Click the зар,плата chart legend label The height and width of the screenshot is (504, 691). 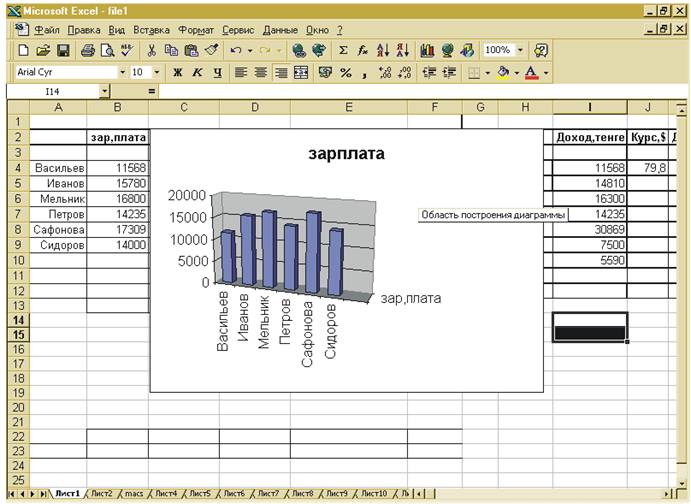(411, 299)
